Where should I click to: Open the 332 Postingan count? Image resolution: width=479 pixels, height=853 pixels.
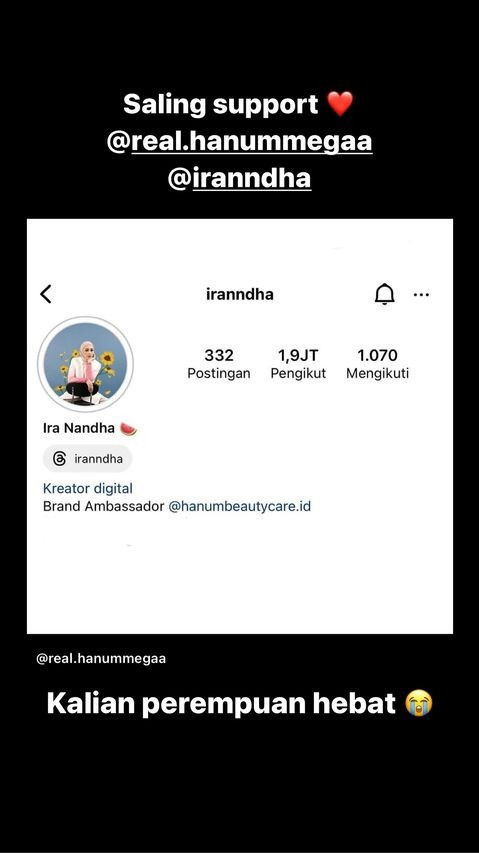click(x=219, y=364)
